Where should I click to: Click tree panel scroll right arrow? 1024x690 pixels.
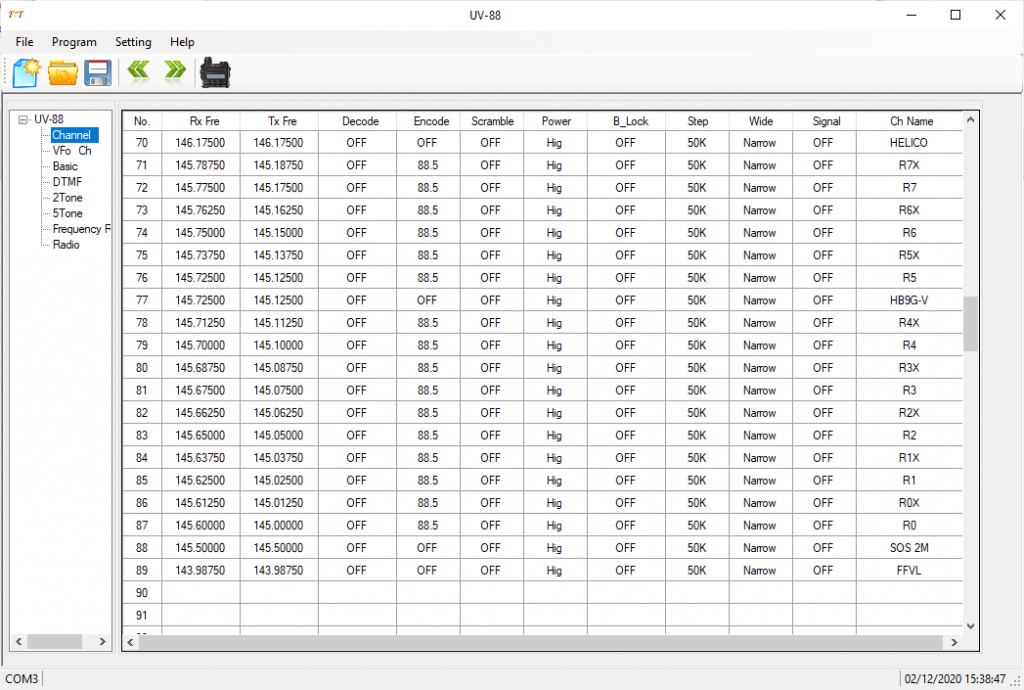[x=102, y=642]
